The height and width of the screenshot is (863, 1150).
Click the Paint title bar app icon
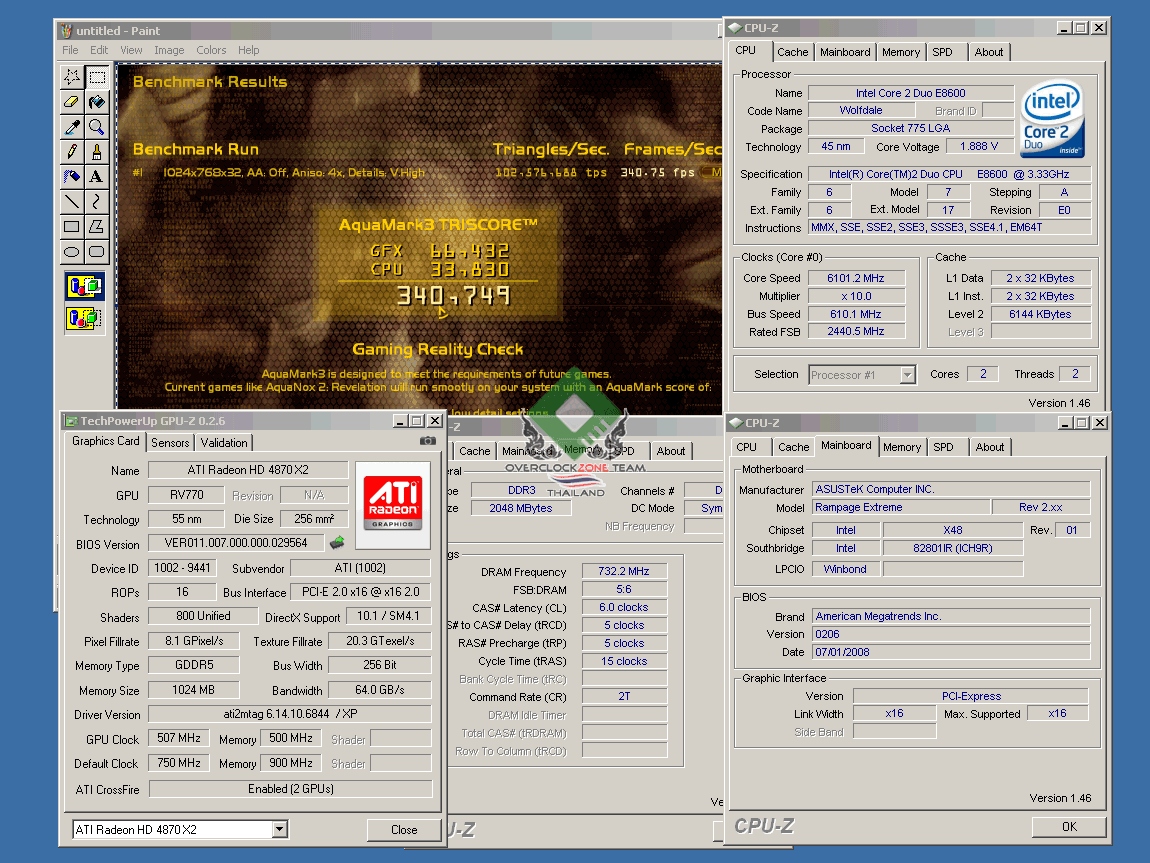pyautogui.click(x=67, y=30)
